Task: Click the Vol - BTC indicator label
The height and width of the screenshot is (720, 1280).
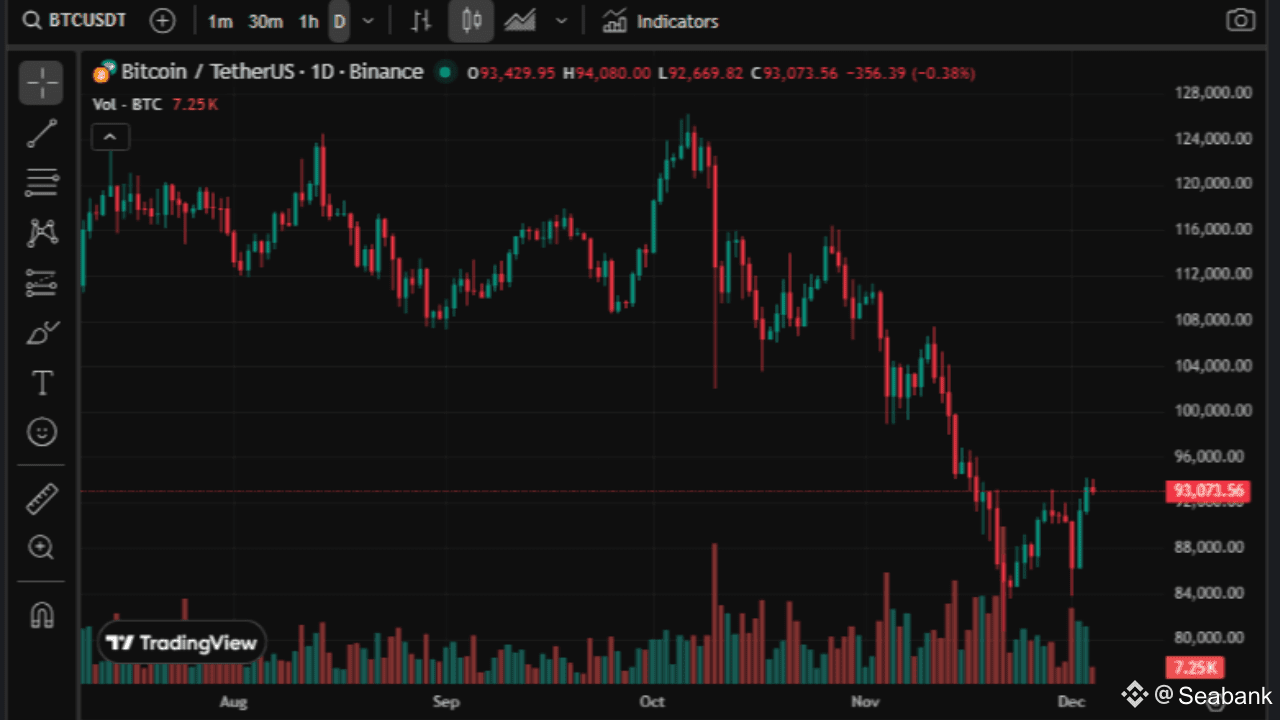Action: pos(126,103)
